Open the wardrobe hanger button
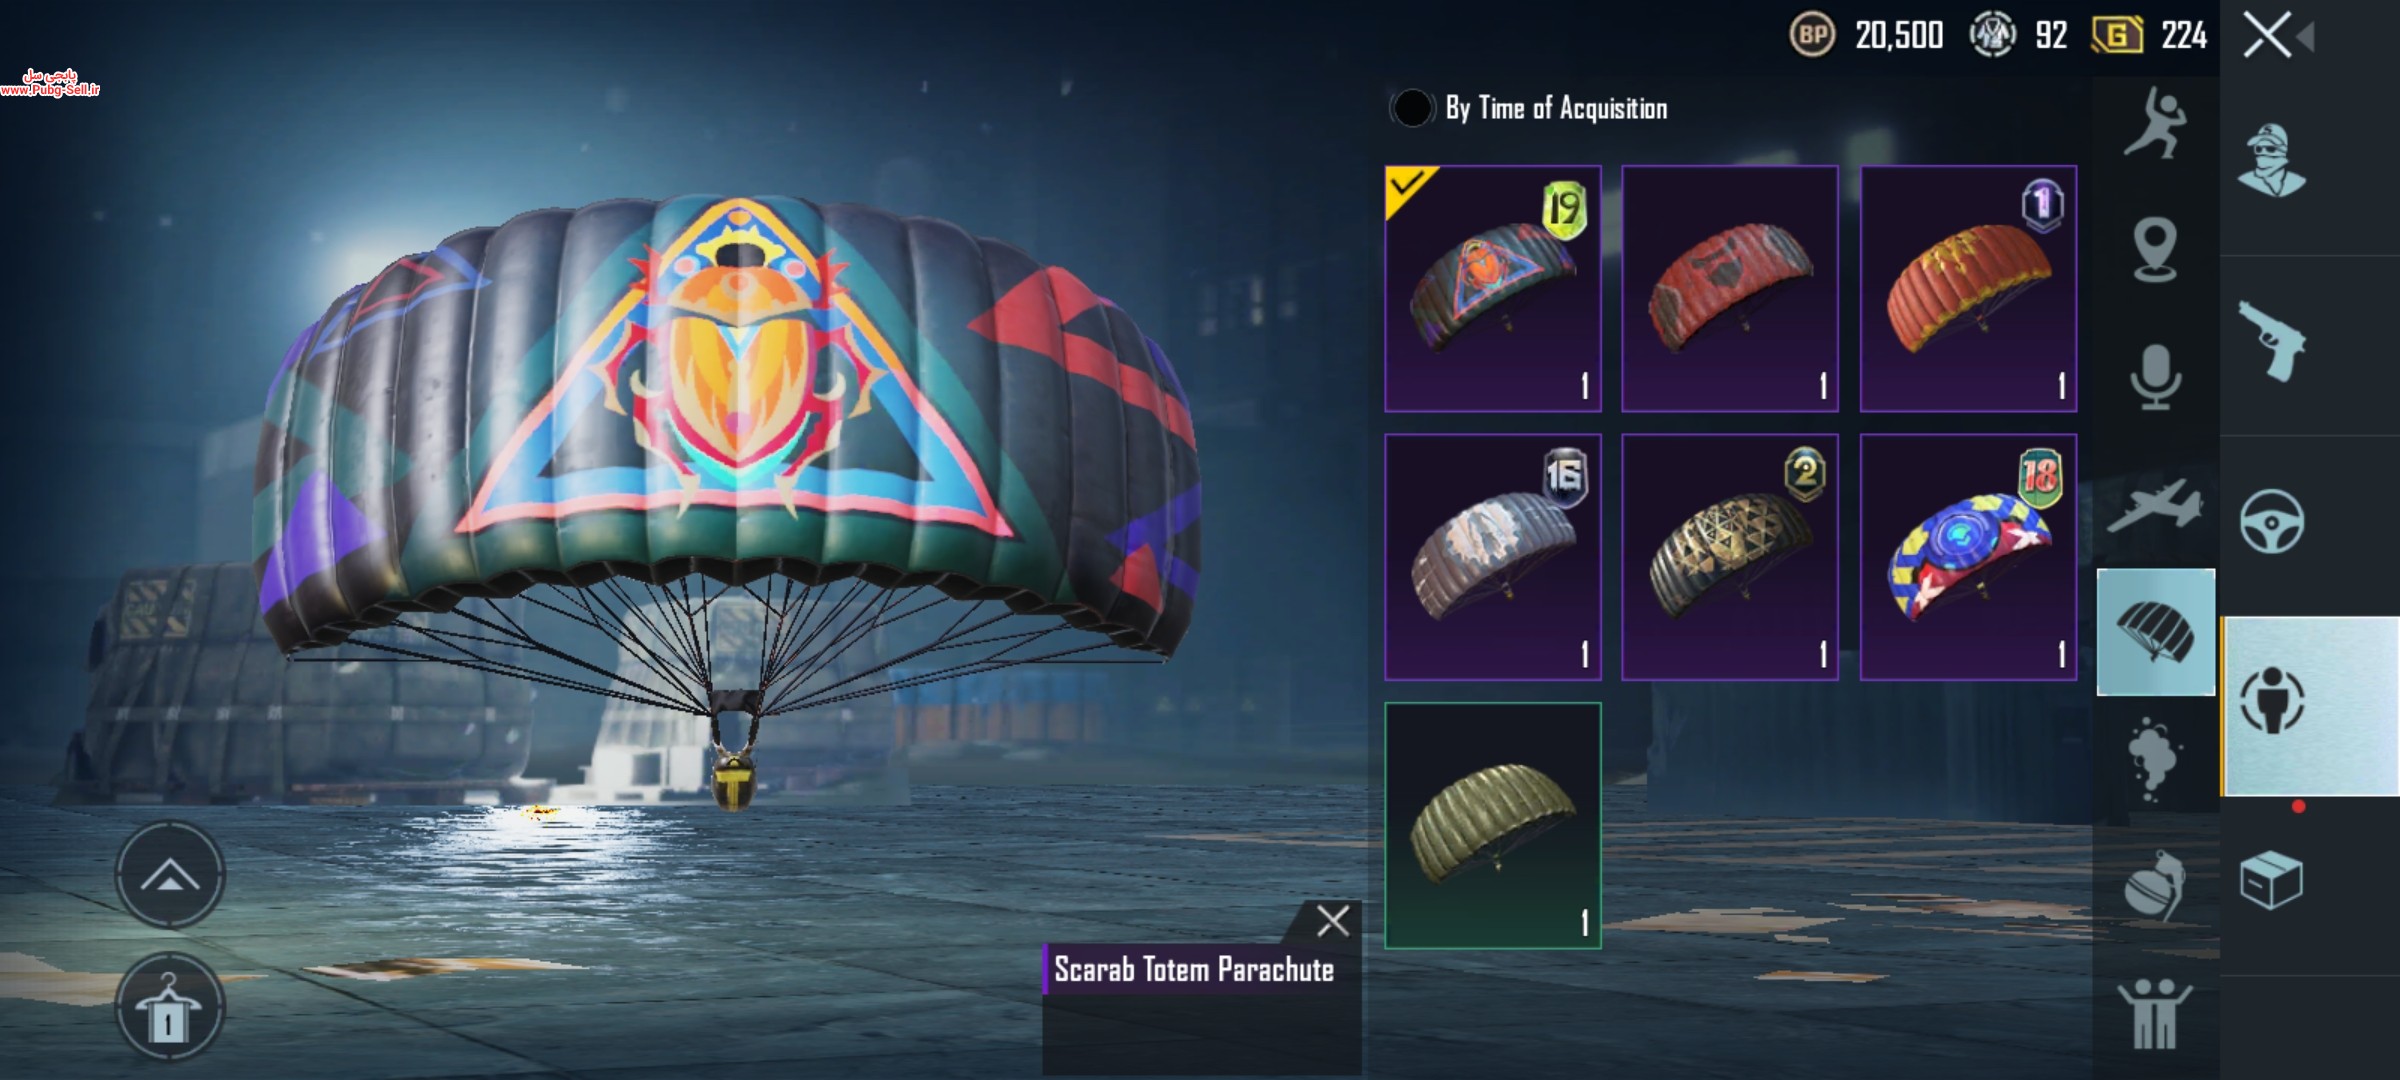 tap(169, 1006)
